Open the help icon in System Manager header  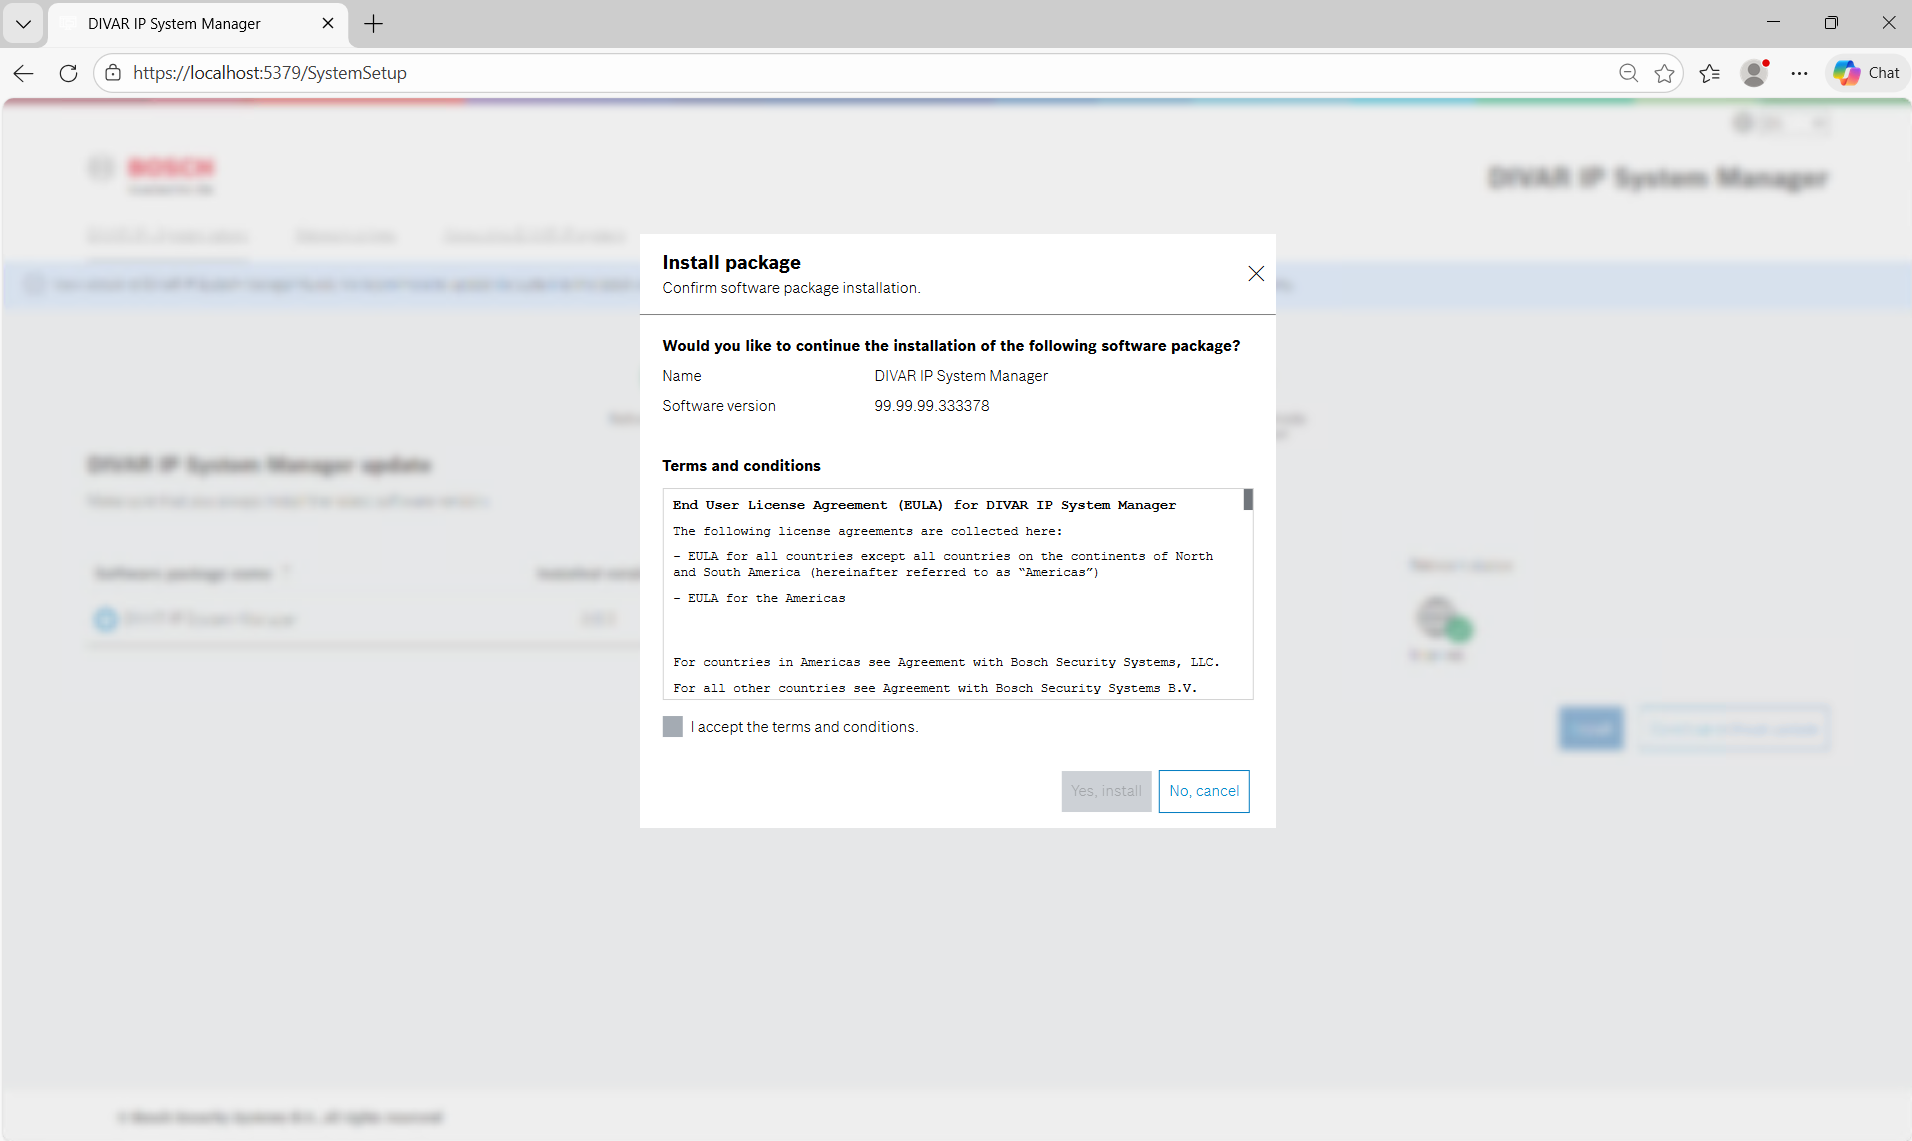coord(1744,122)
